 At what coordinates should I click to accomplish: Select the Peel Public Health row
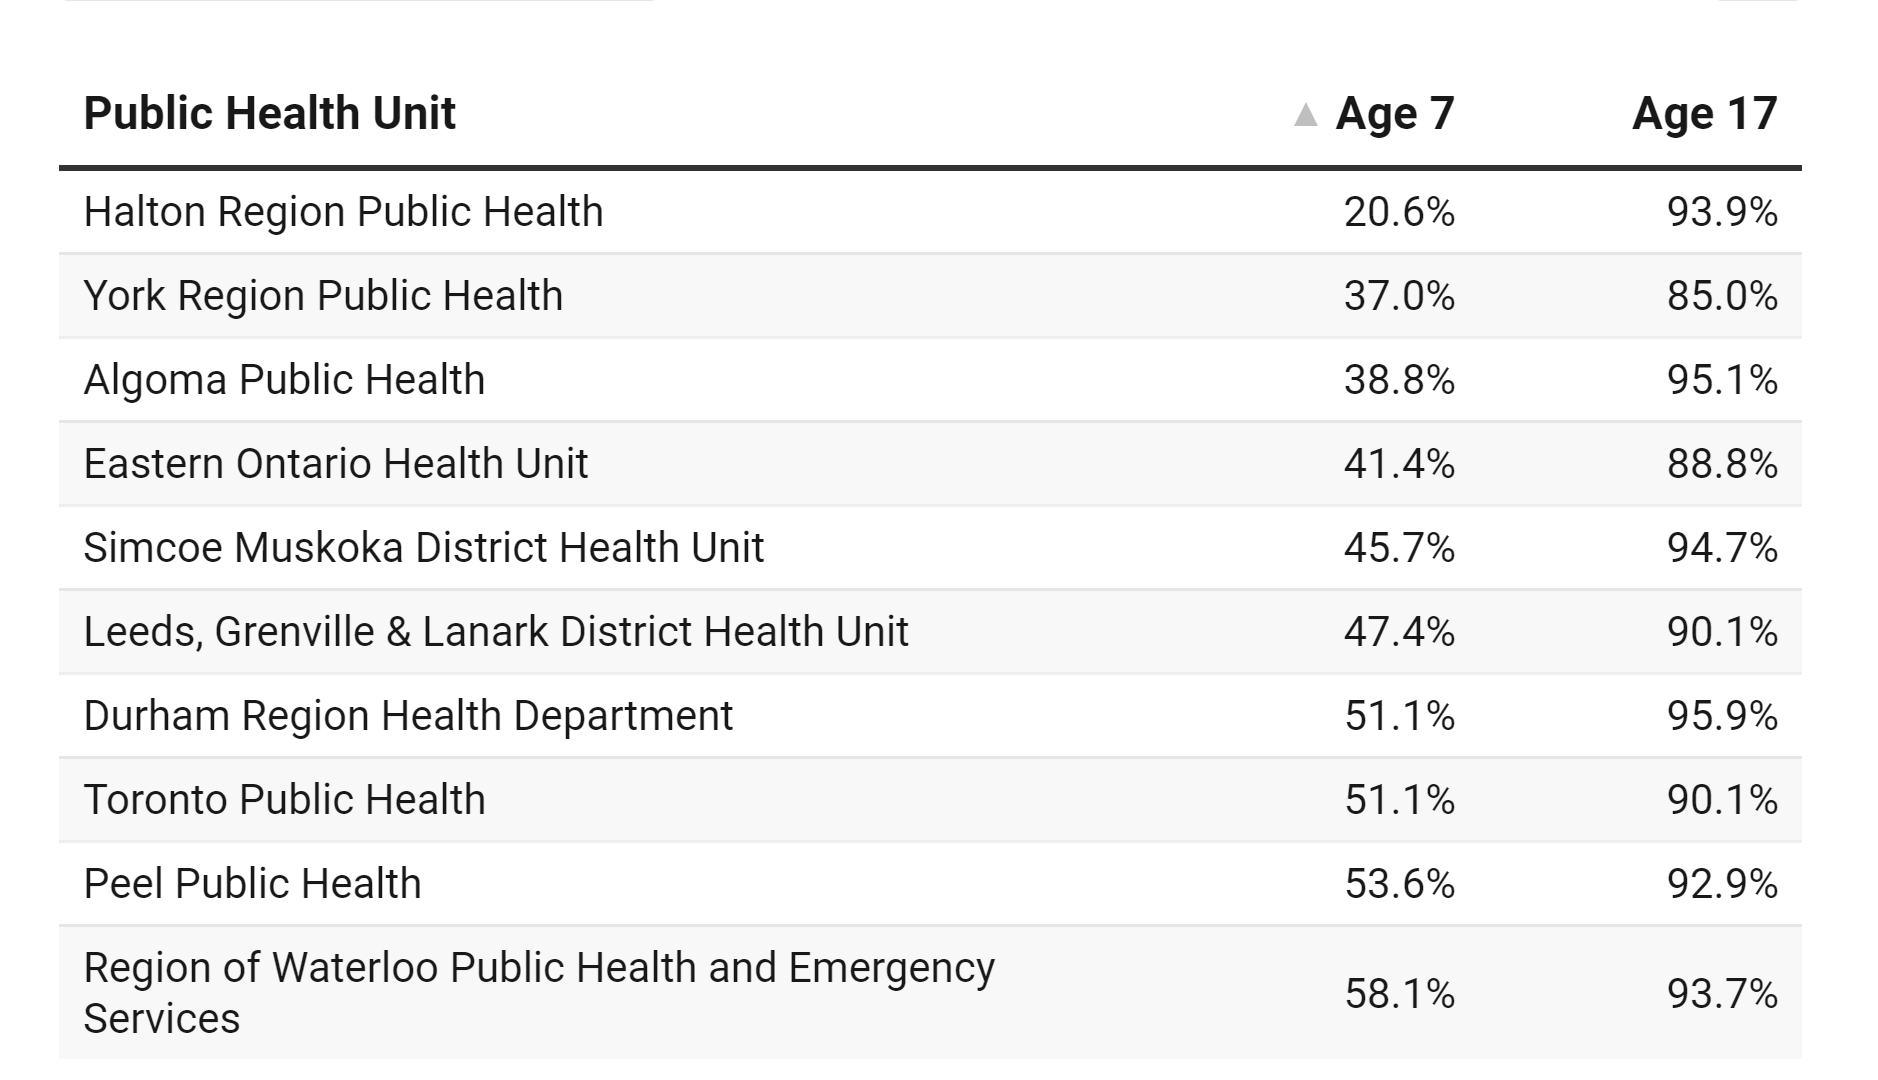[x=252, y=884]
